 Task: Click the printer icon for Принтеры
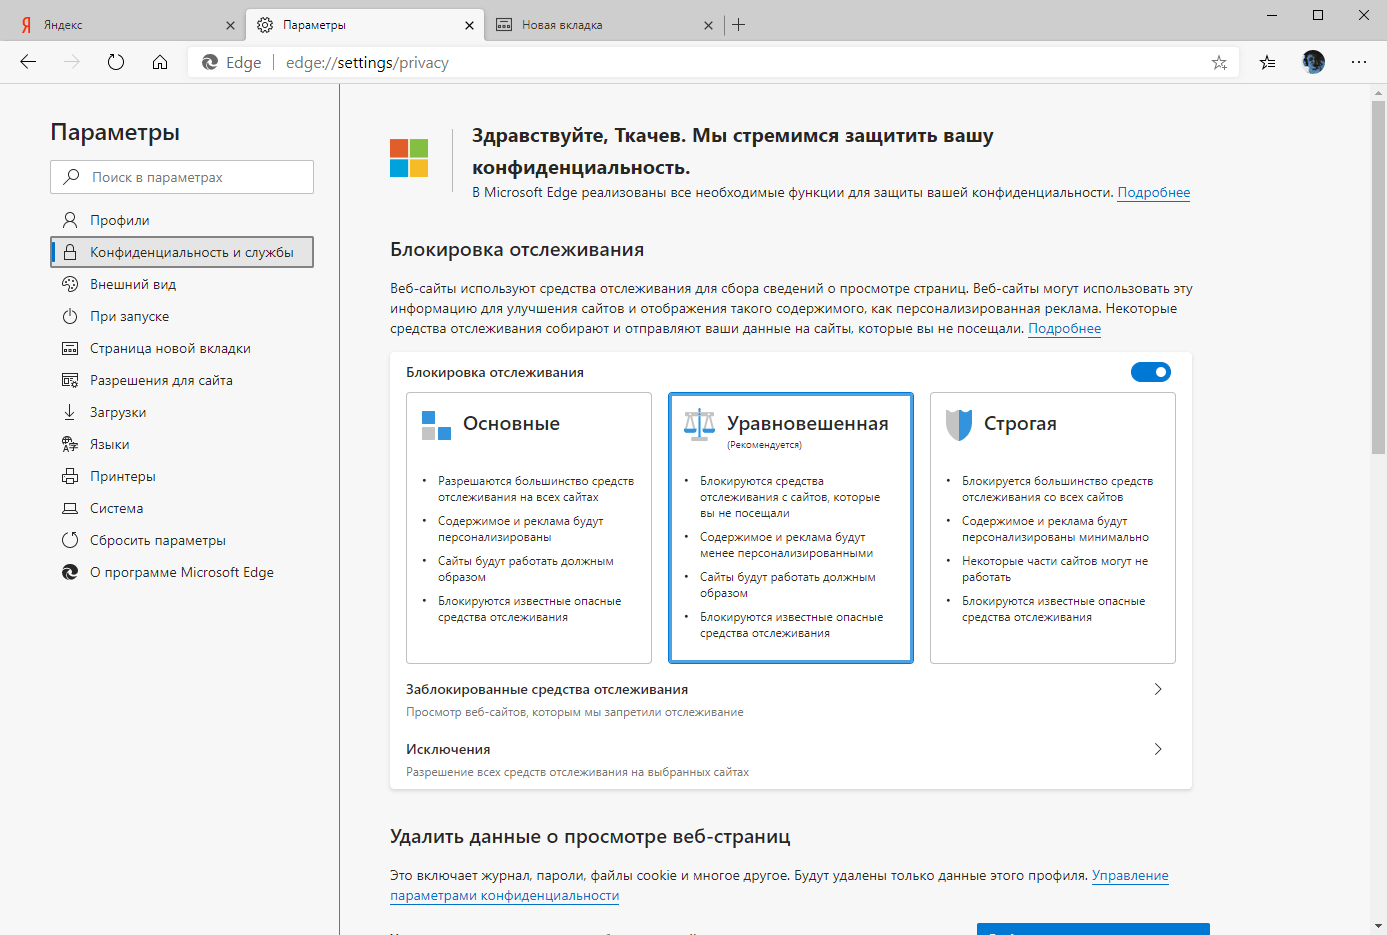70,476
